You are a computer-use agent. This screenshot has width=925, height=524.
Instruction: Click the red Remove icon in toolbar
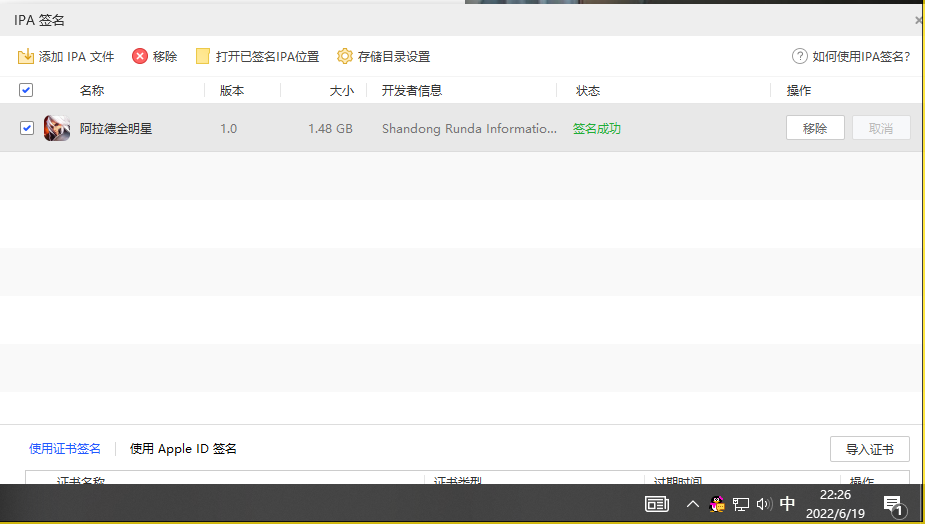(140, 56)
